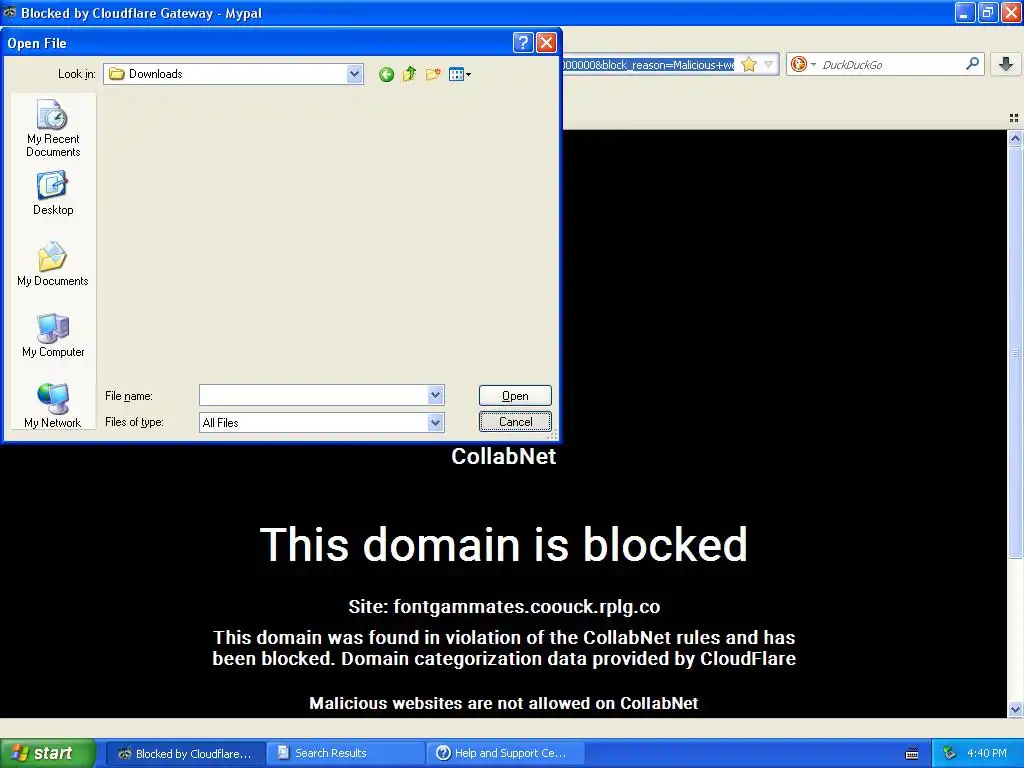Viewport: 1024px width, 768px height.
Task: Open My Documents place in dialog
Action: click(x=53, y=264)
